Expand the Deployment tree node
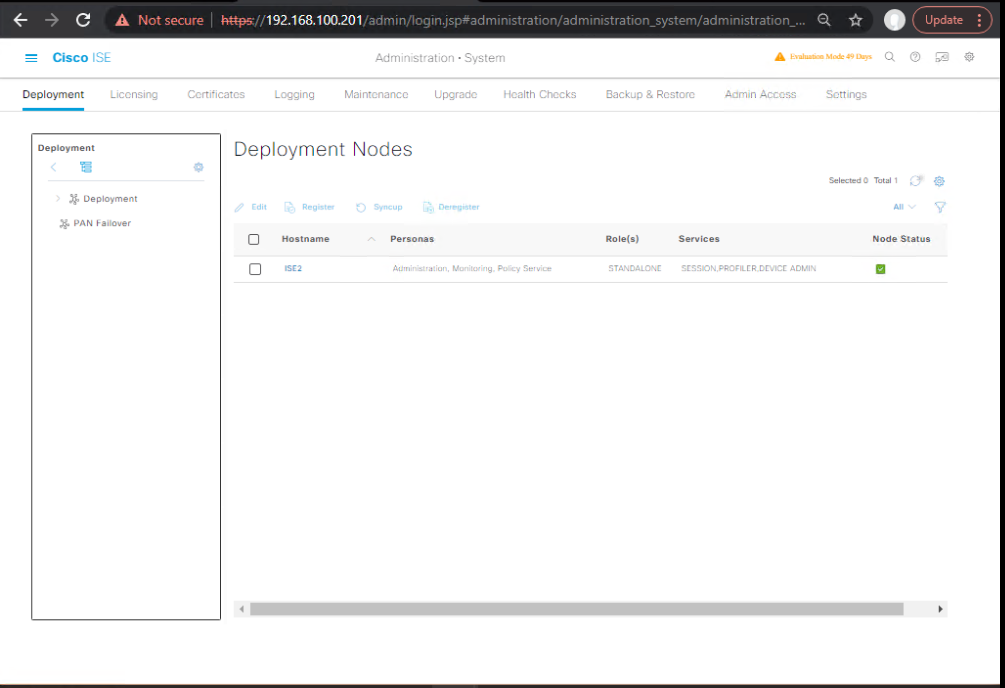Viewport: 1005px width, 688px height. (x=58, y=199)
